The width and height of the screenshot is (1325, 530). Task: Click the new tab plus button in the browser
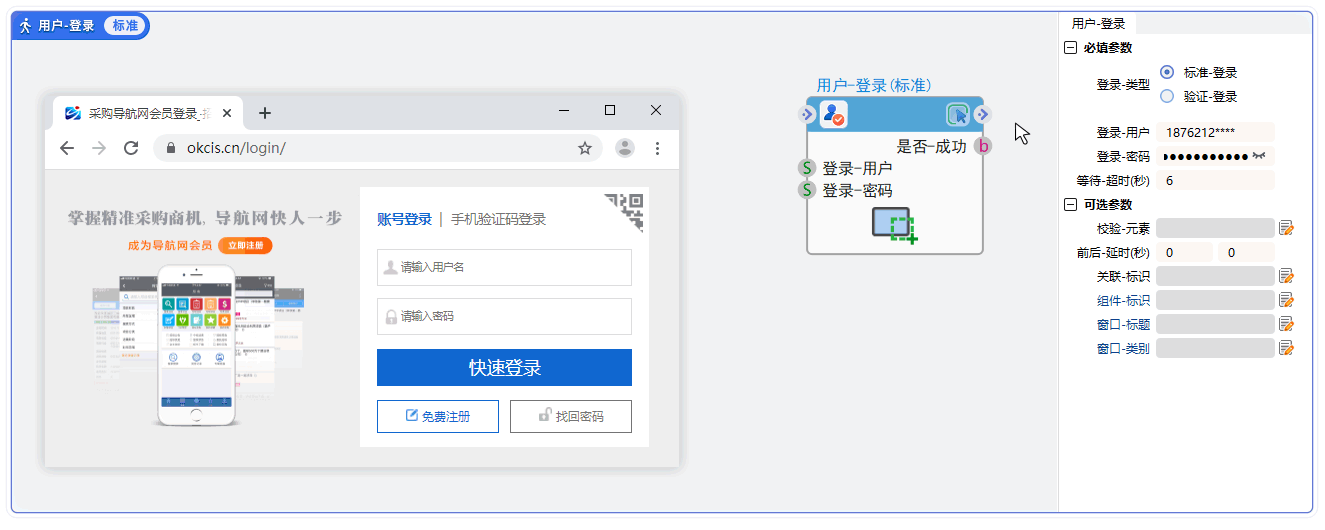[x=265, y=113]
